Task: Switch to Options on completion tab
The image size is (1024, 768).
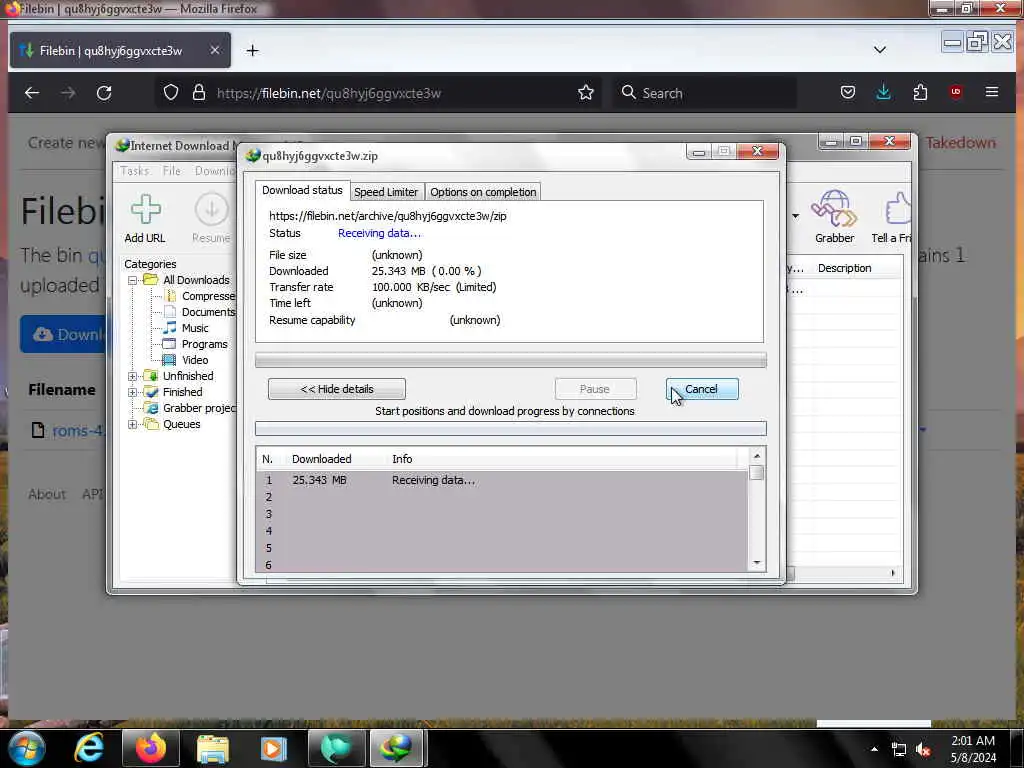Action: pos(483,192)
